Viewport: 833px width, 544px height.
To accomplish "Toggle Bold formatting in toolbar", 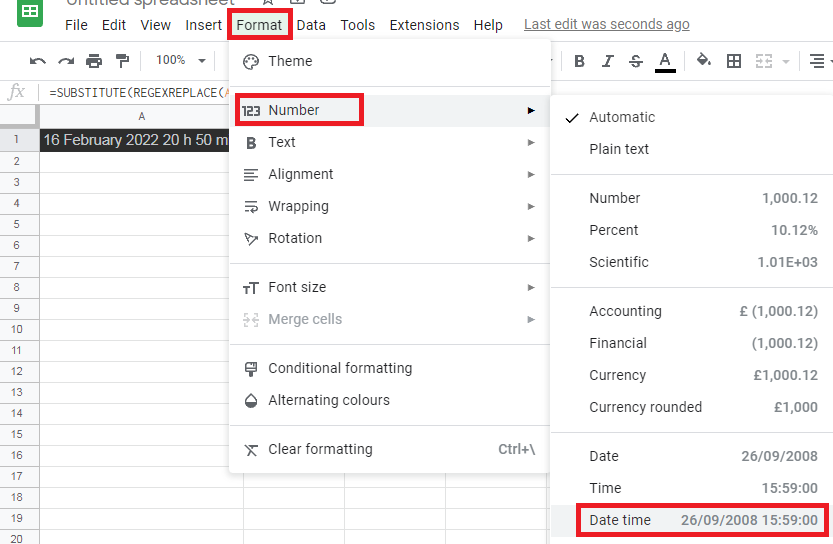I will click(580, 61).
